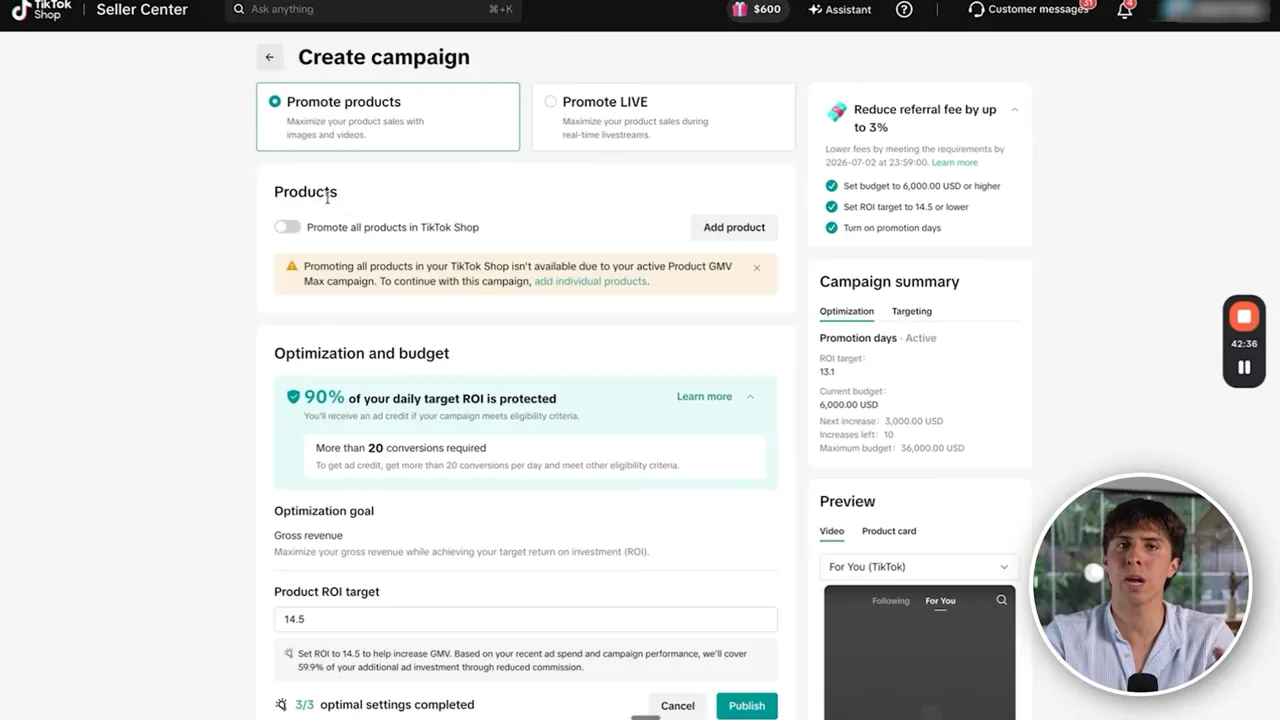Collapse the ROI protection section chevron
This screenshot has width=1280, height=720.
point(750,397)
